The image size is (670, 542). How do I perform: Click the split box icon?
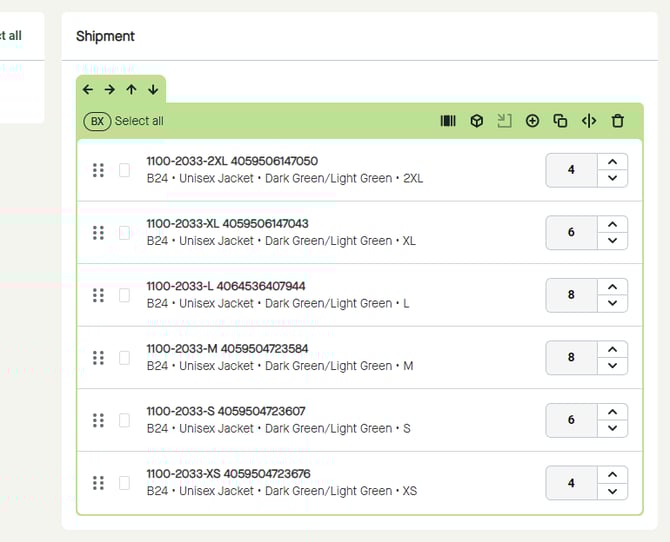click(x=589, y=121)
